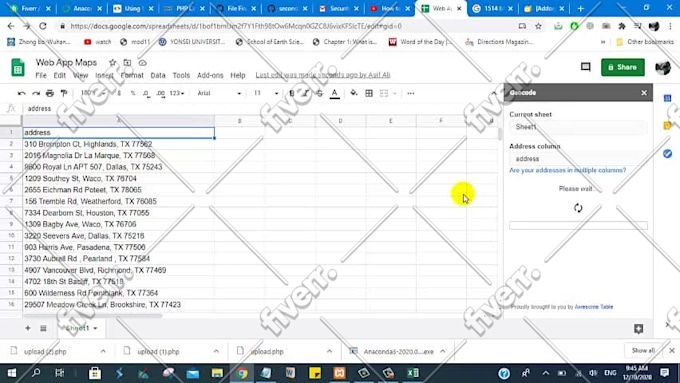This screenshot has width=680, height=383.
Task: Bookmark this page with address bar star
Action: pos(538,26)
